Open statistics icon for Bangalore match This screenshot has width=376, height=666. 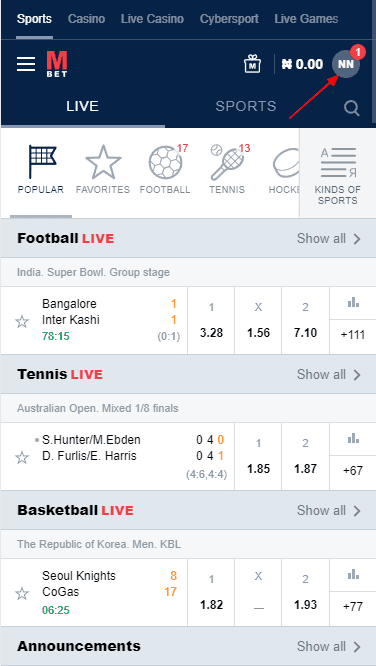[x=353, y=303]
